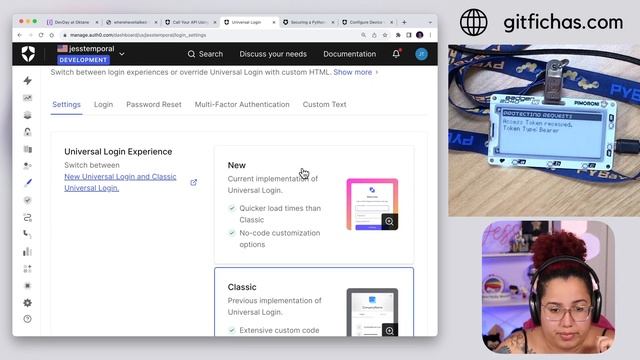Viewport: 640px width, 360px height.
Task: Open Applications stacked layers sidebar icon
Action: coord(27,115)
